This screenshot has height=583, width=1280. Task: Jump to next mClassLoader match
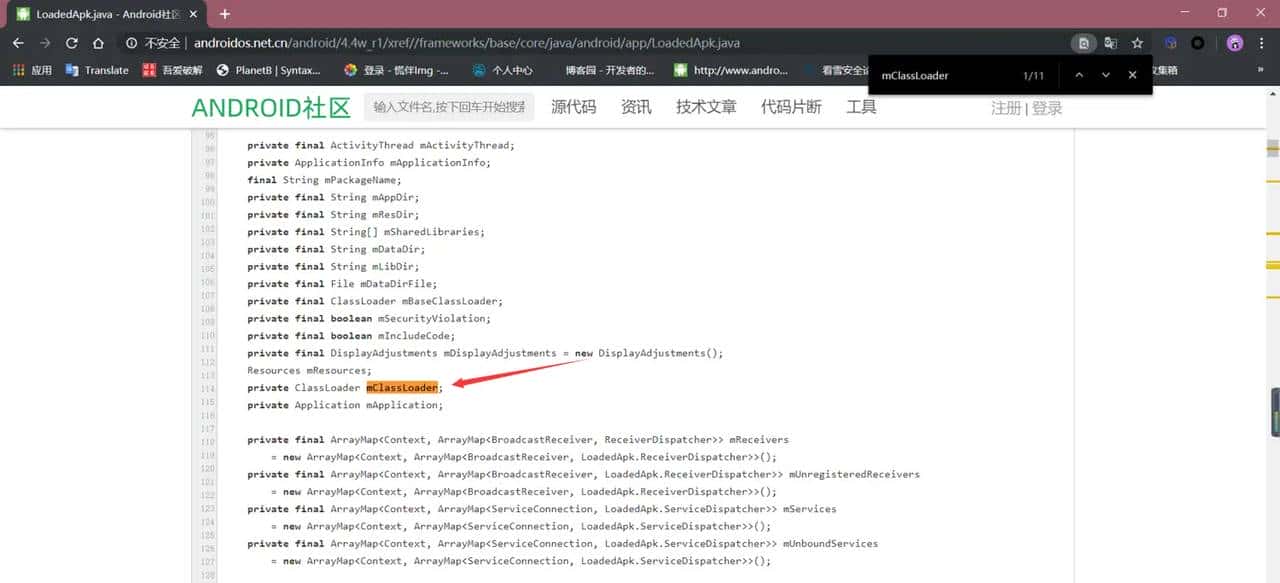coord(1105,75)
